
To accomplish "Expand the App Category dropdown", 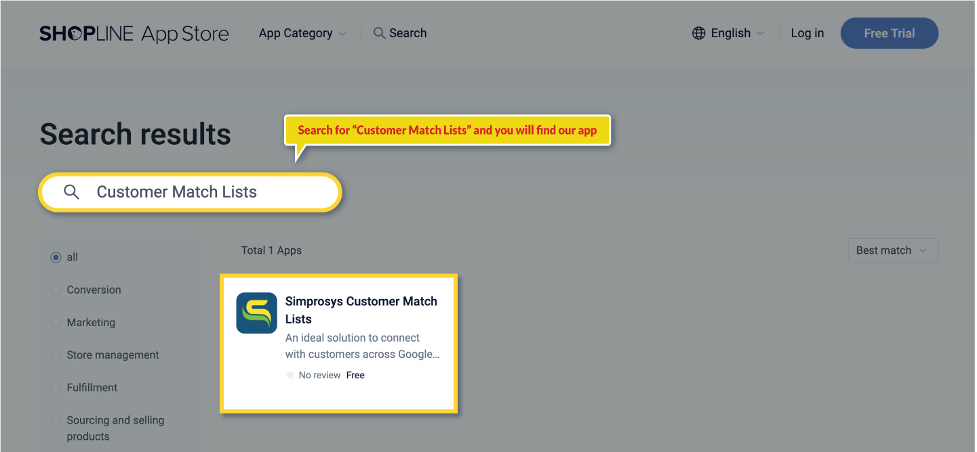I will [x=302, y=33].
